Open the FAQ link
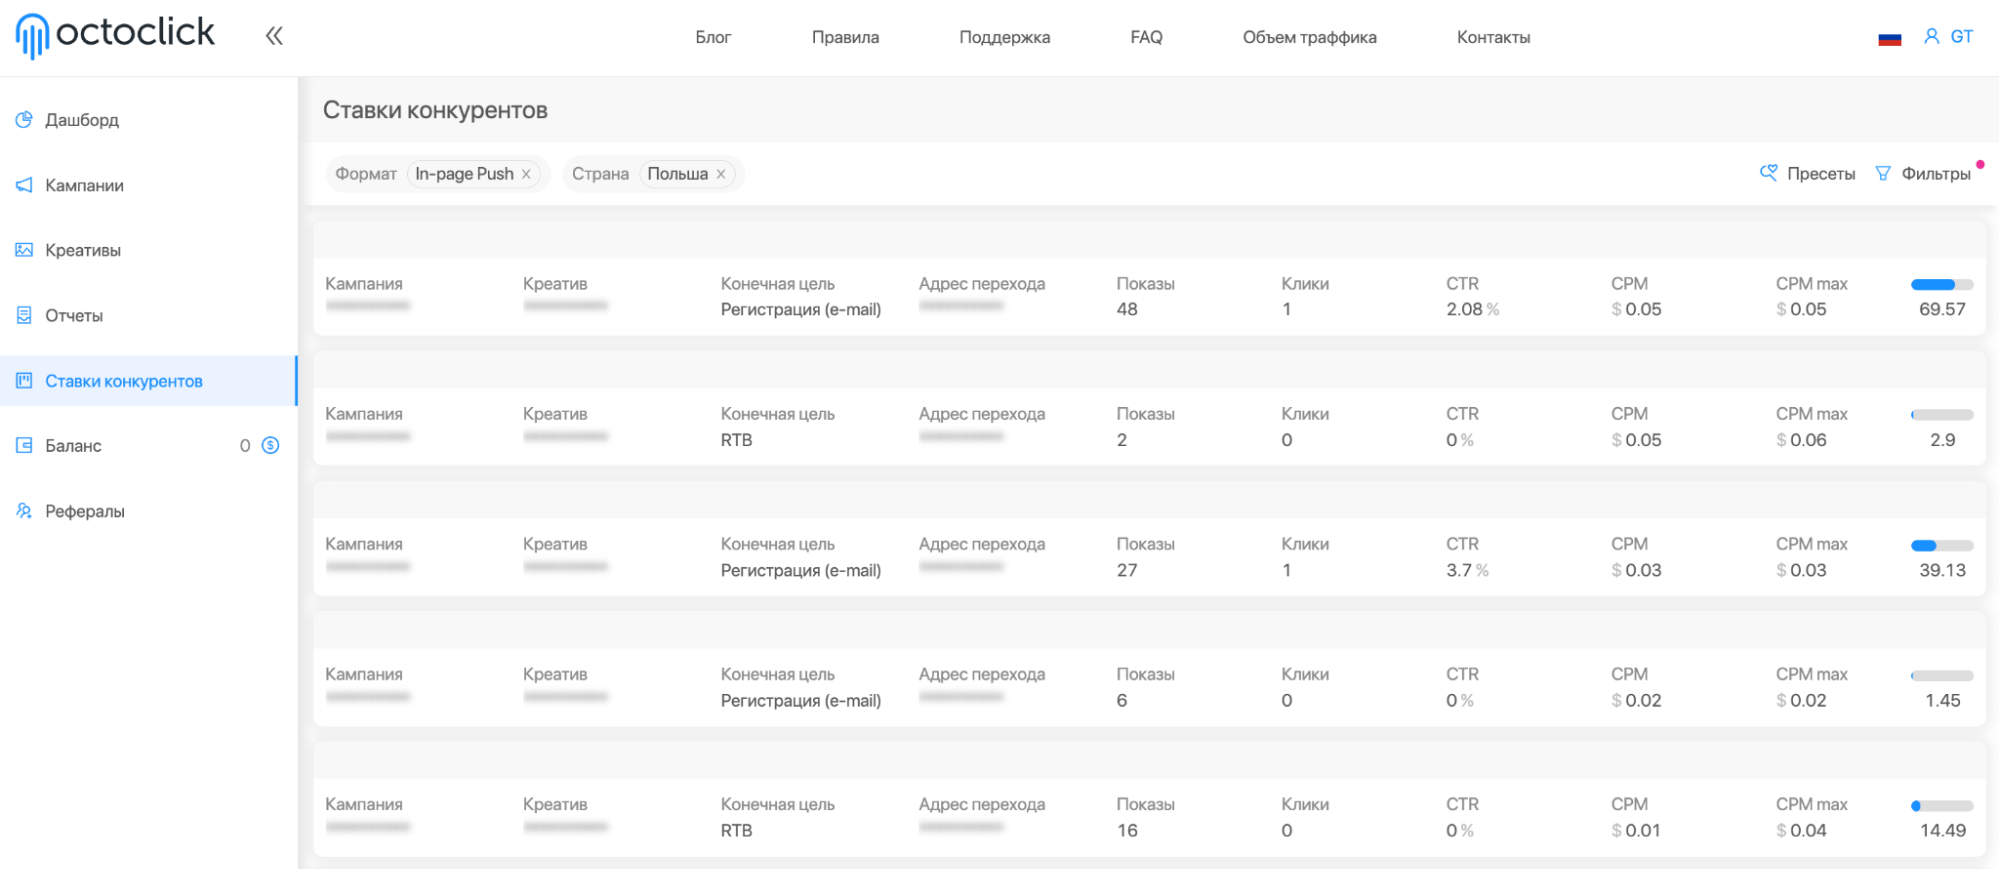This screenshot has height=869, width=1999. coord(1146,37)
